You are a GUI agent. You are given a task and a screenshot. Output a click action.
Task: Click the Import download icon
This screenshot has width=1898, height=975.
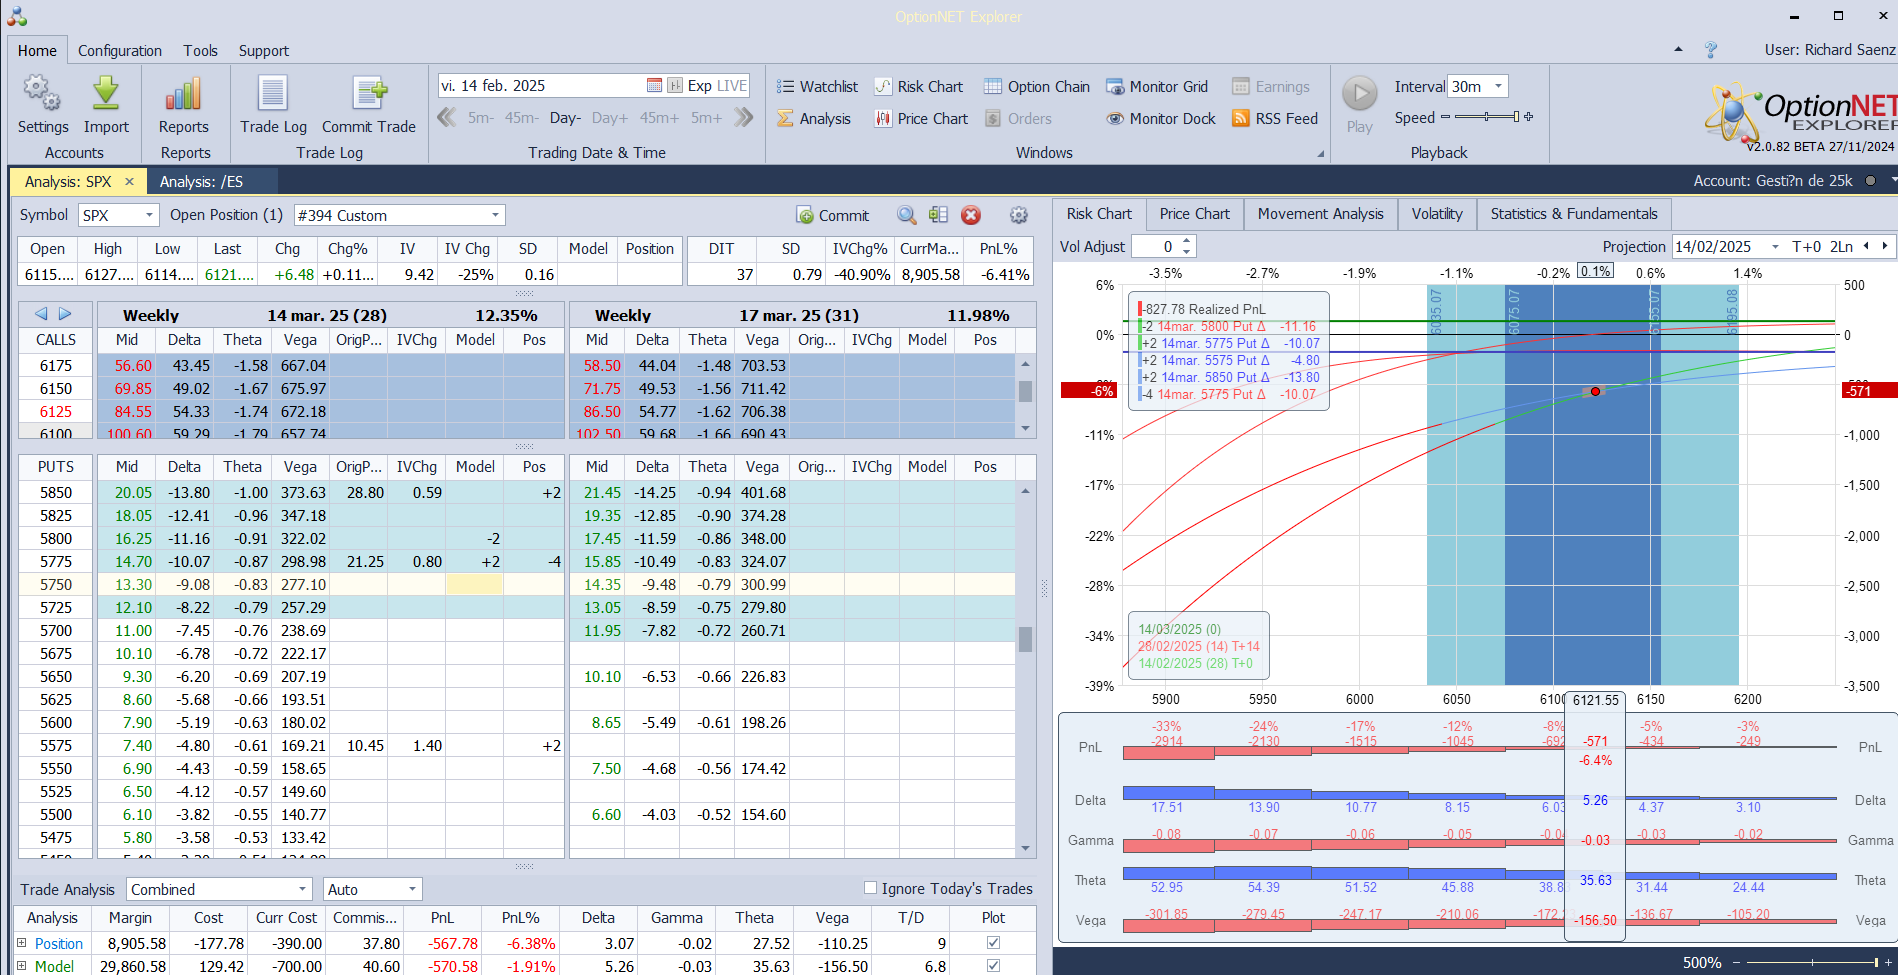pyautogui.click(x=106, y=94)
